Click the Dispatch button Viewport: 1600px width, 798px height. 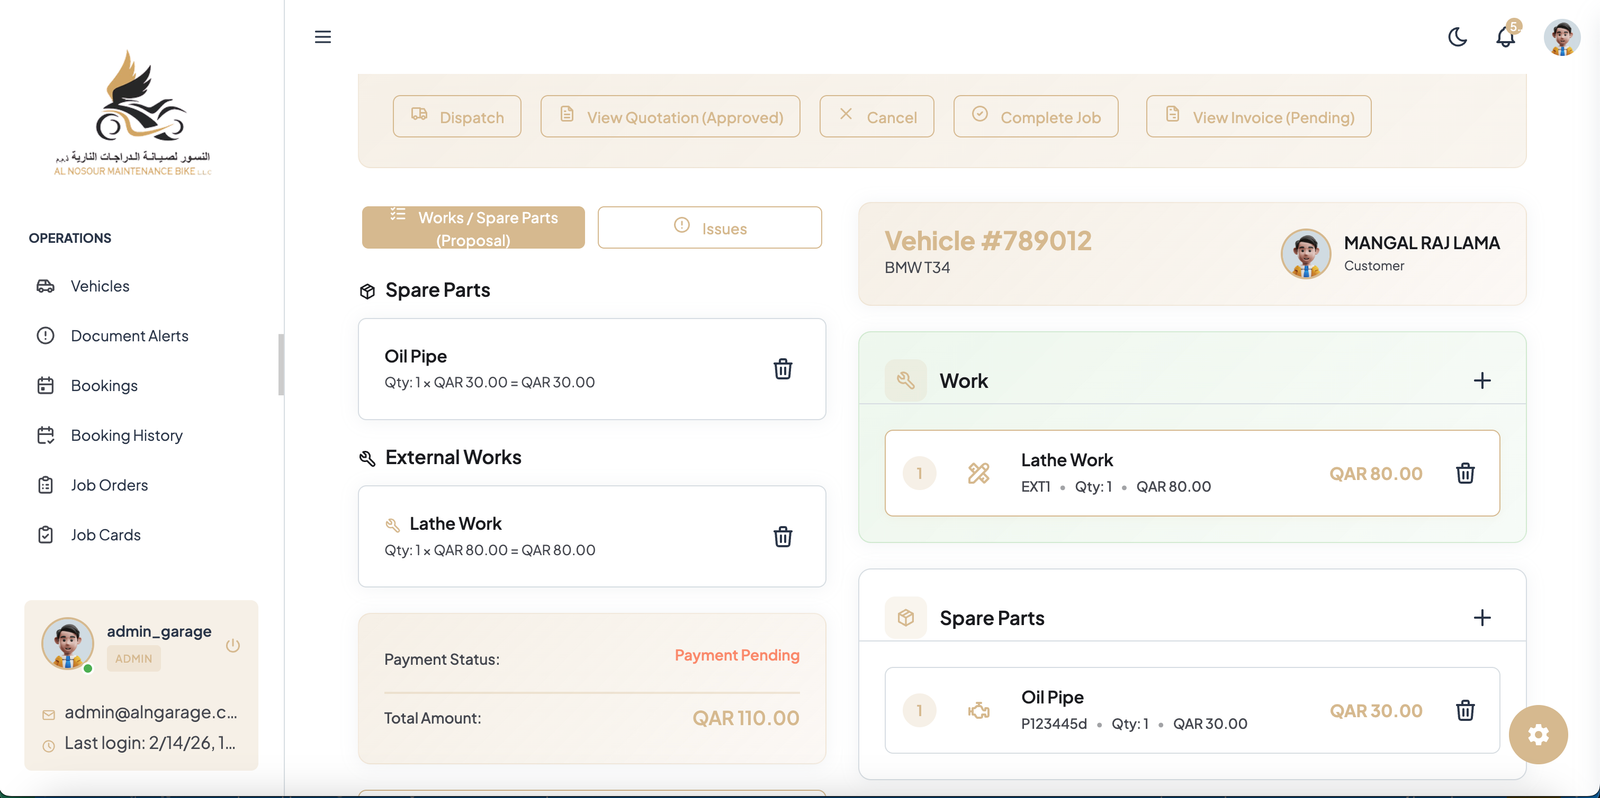coord(457,117)
